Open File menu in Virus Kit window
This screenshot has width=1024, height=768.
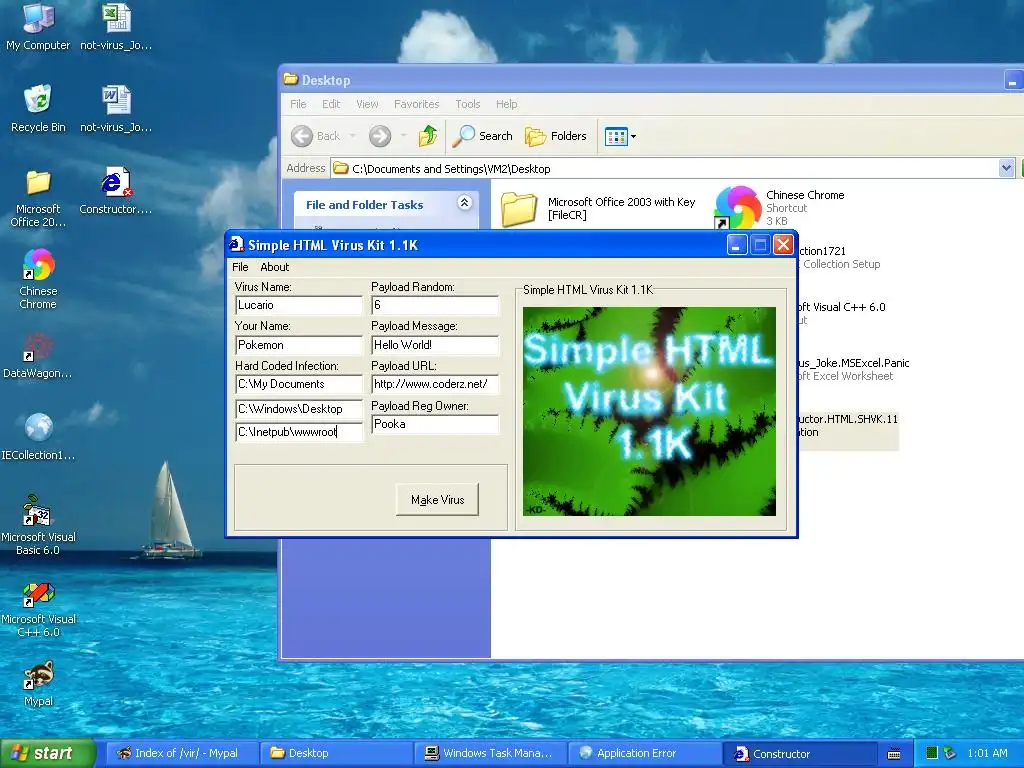pos(240,266)
